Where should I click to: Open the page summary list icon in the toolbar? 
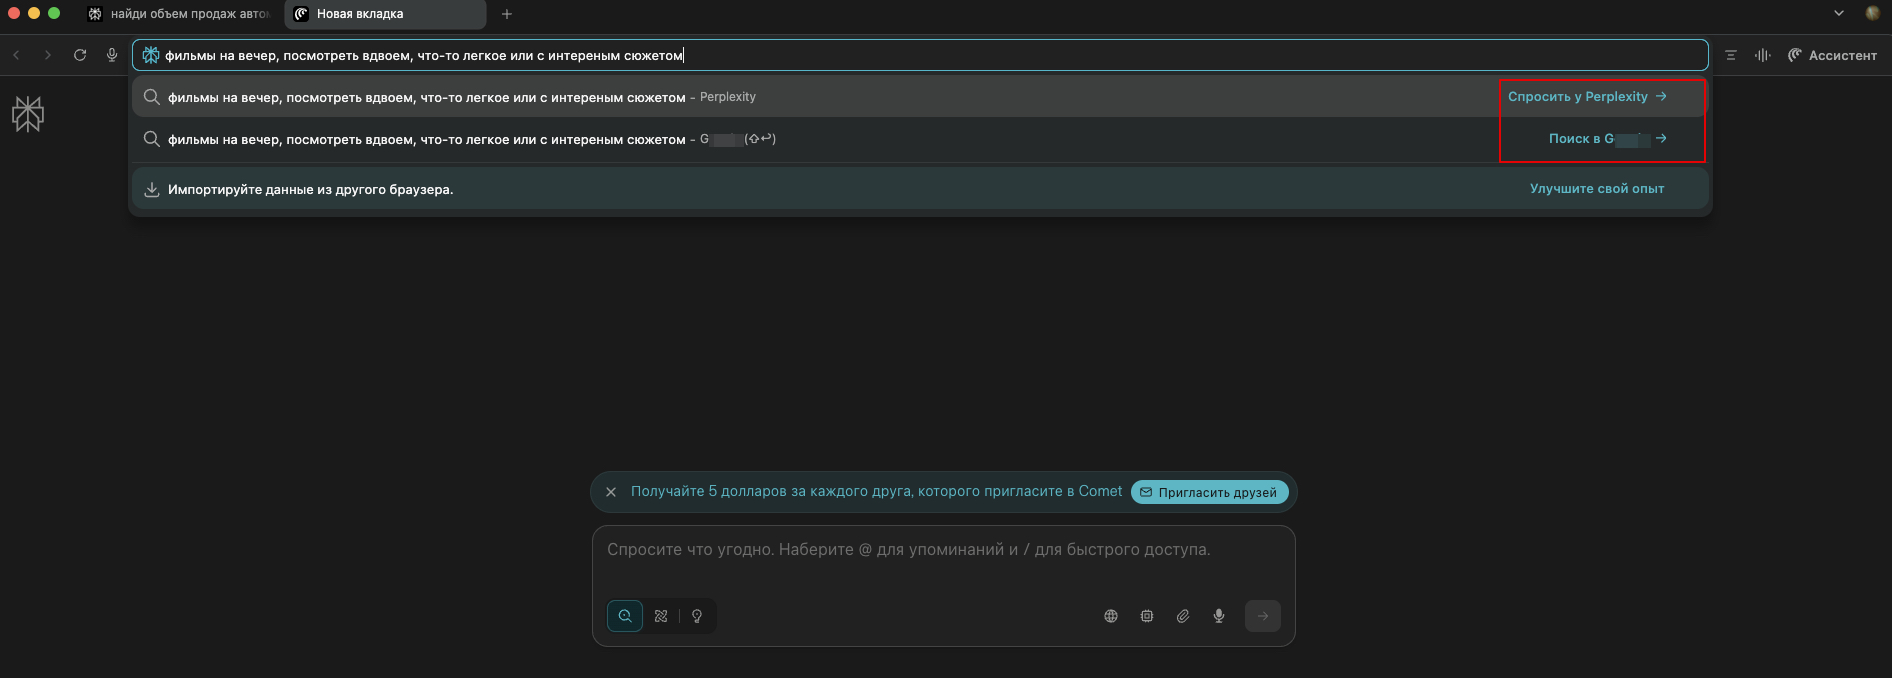(1730, 55)
